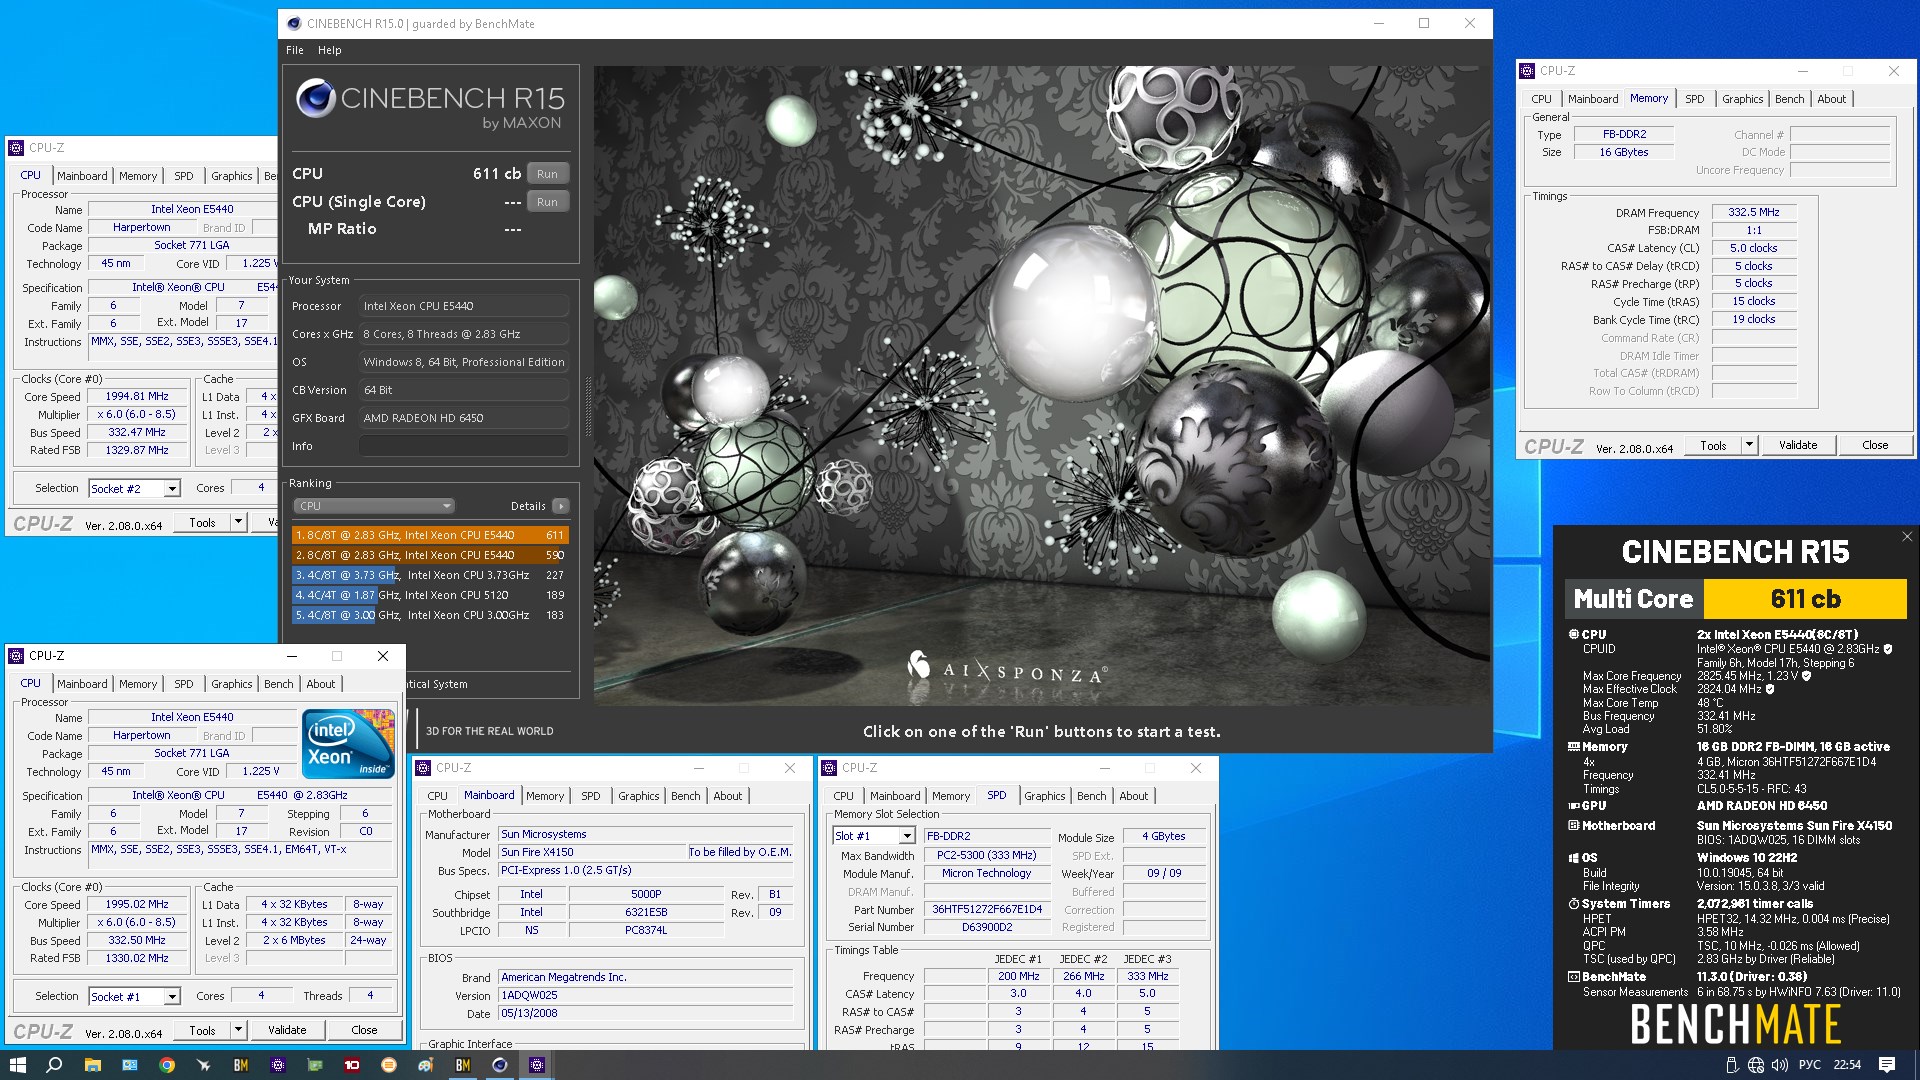Open the Windows Start menu
The image size is (1920, 1080).
tap(17, 1065)
